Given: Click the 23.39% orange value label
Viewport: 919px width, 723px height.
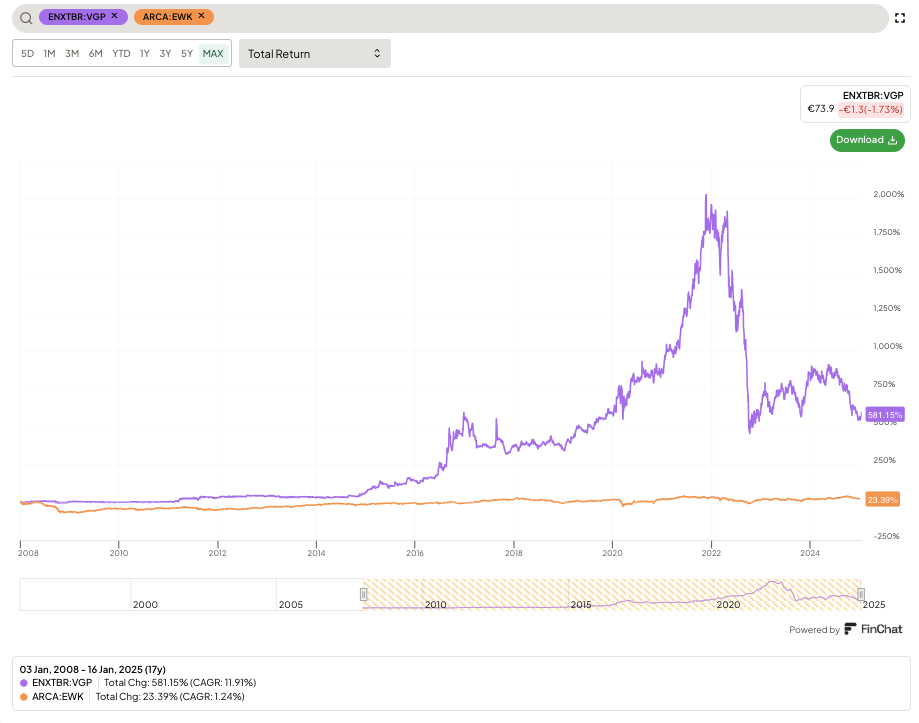Looking at the screenshot, I should (883, 500).
